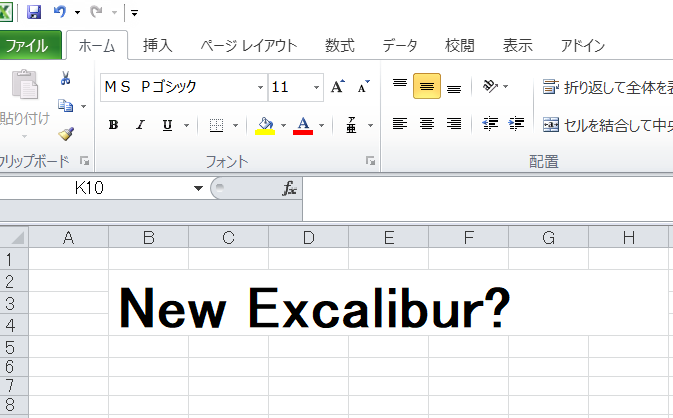Toggle Bold formatting
Image resolution: width=673 pixels, height=418 pixels.
click(113, 125)
